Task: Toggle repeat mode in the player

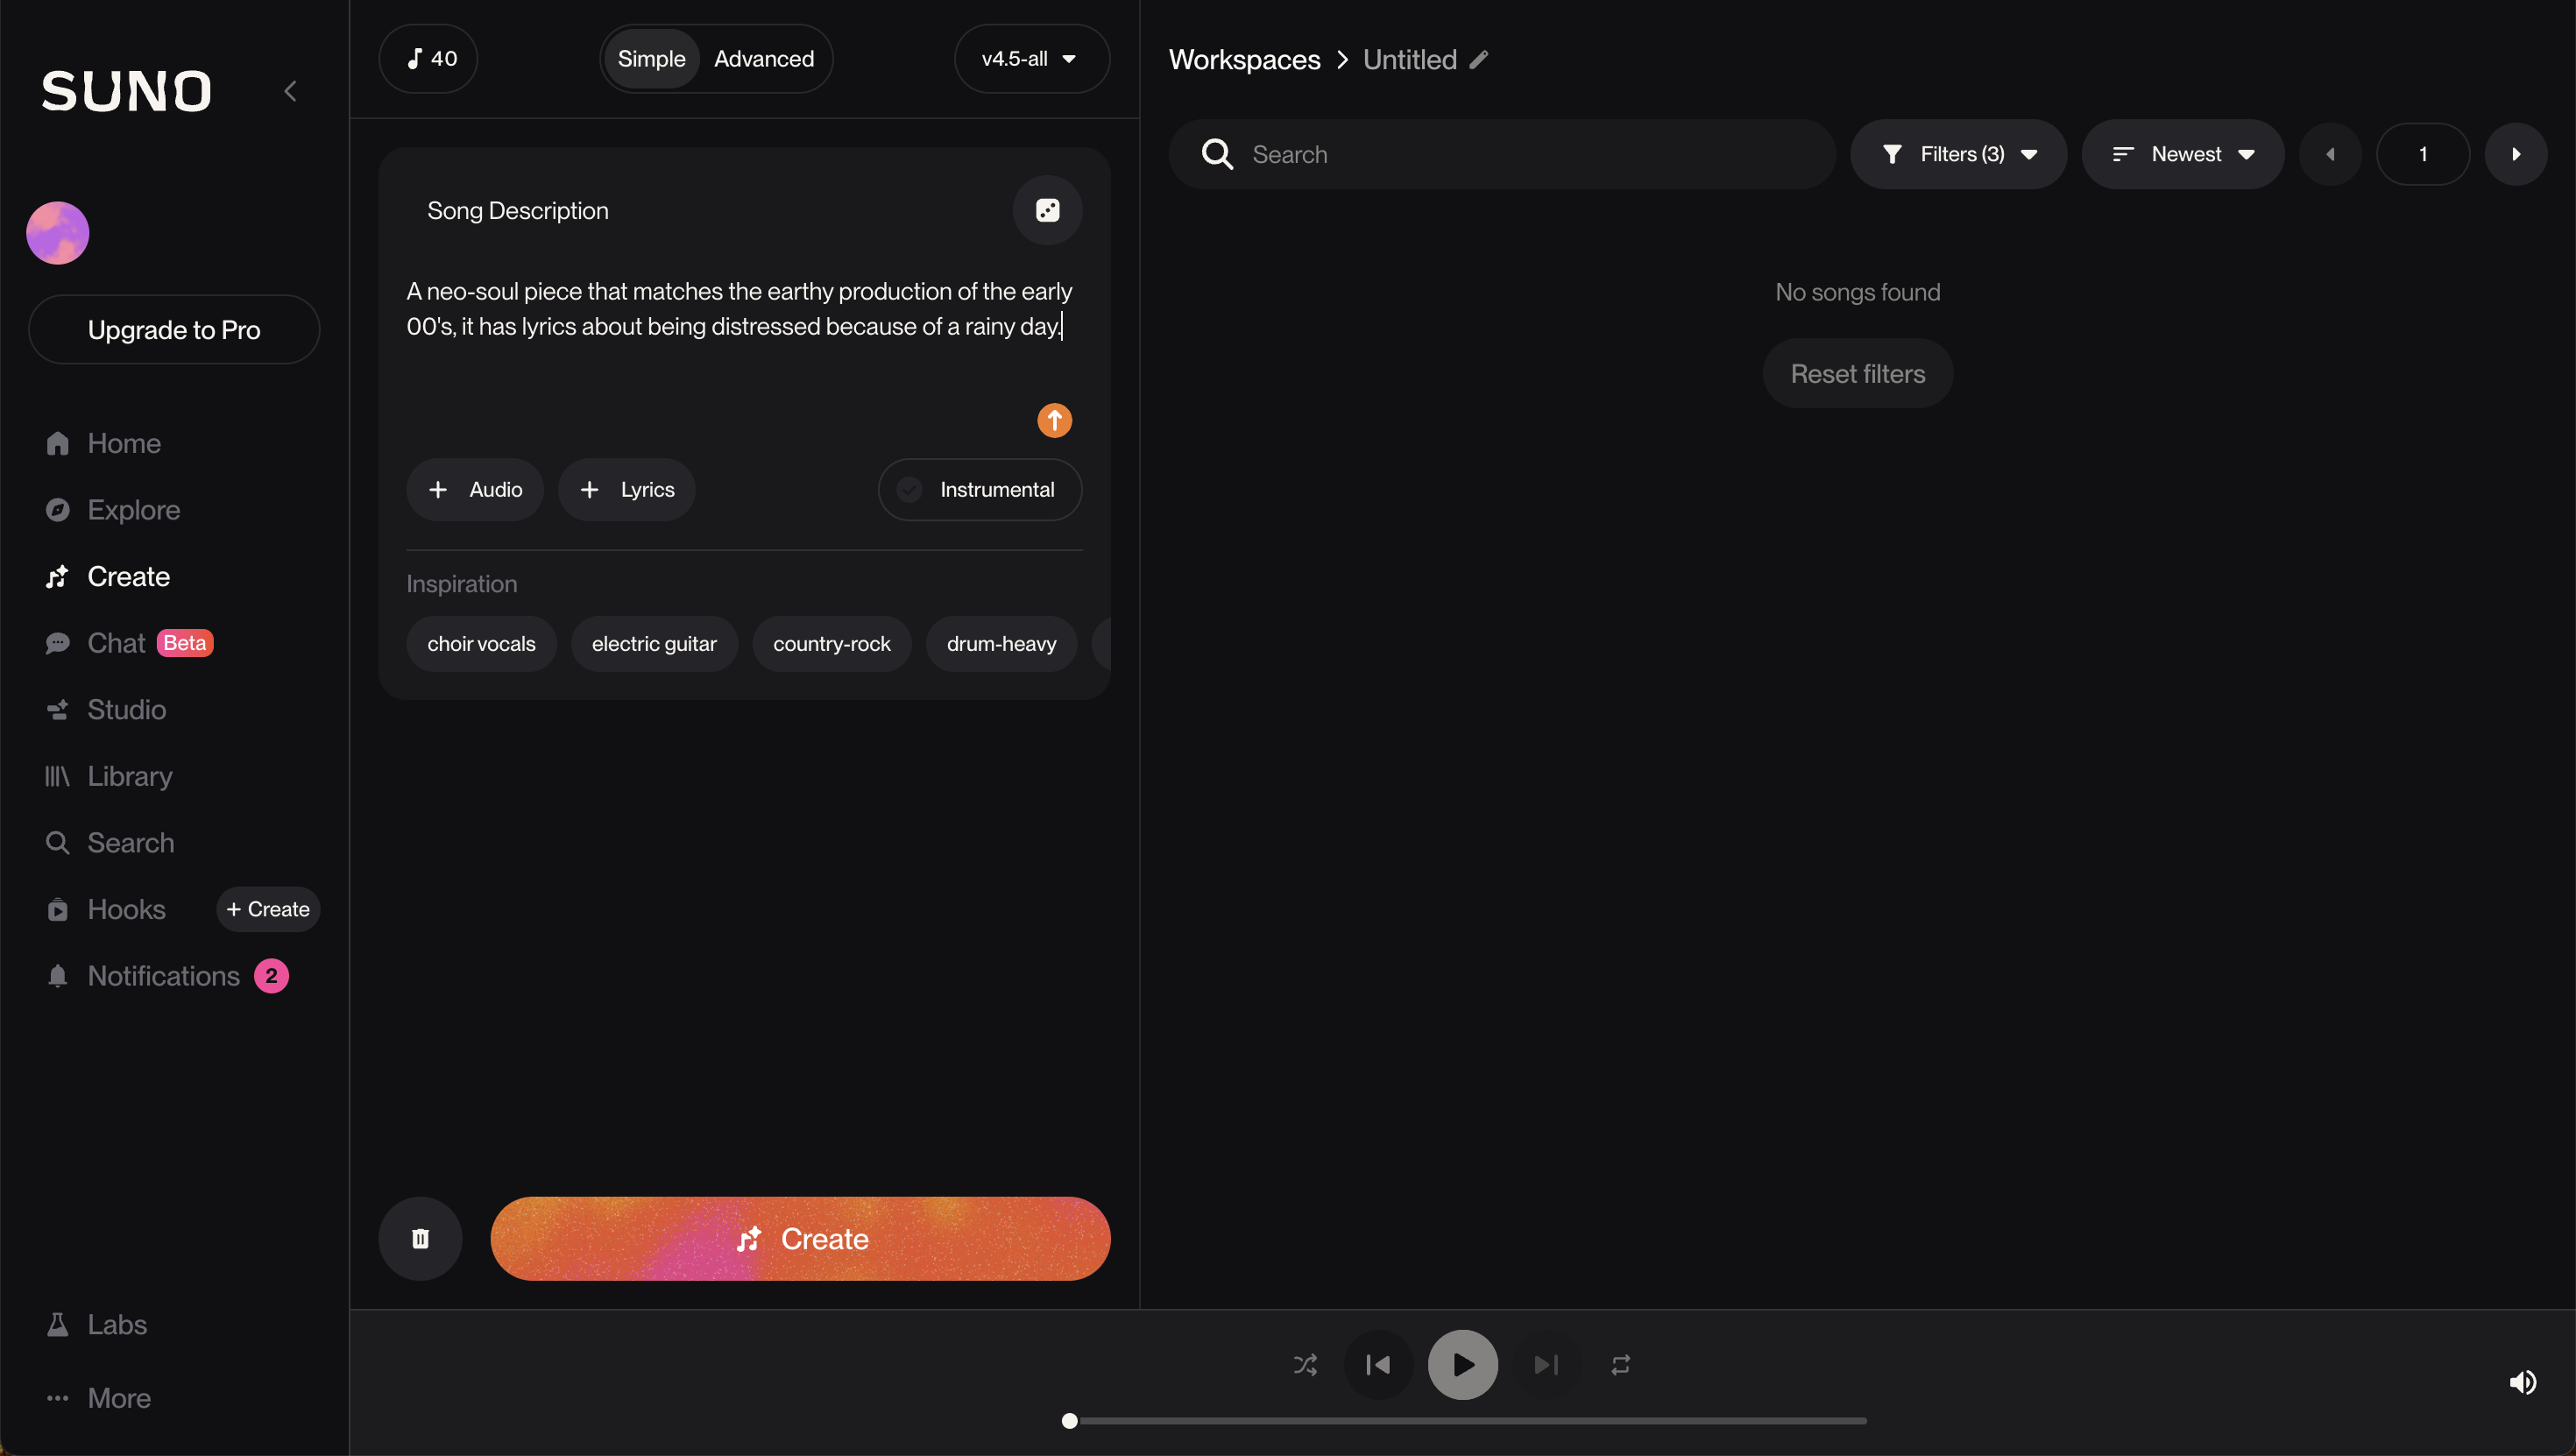Action: (1620, 1364)
